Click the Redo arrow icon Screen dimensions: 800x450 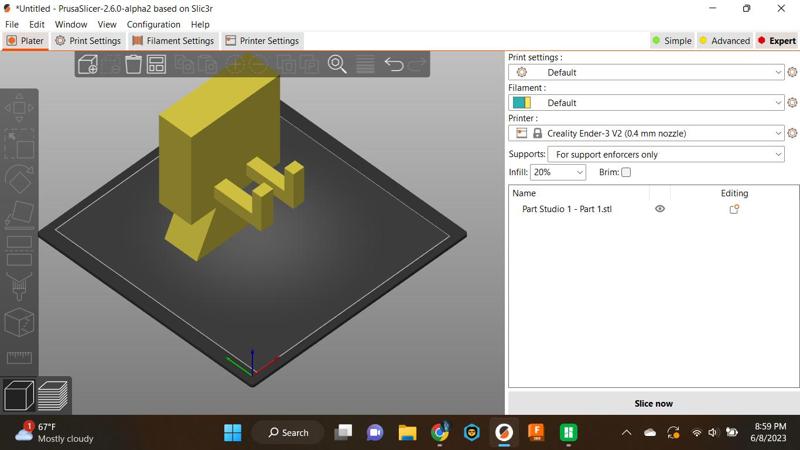[x=417, y=64]
